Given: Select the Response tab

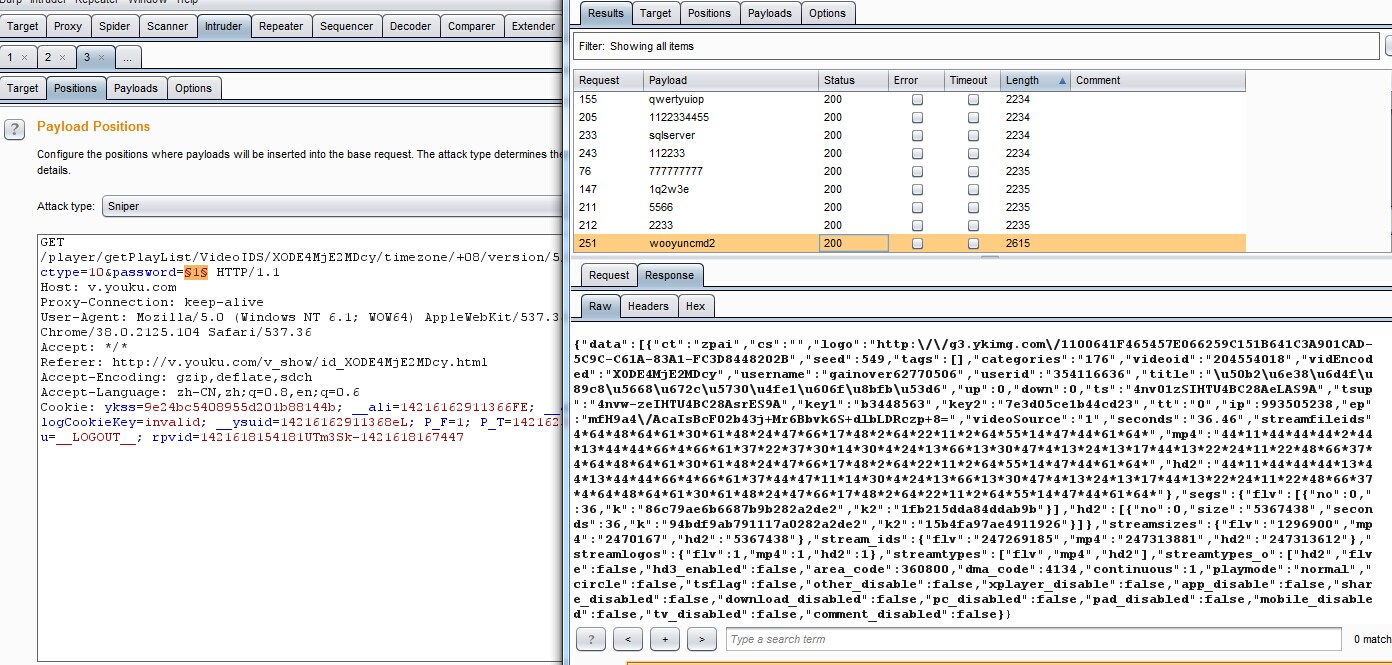Looking at the screenshot, I should coord(670,275).
